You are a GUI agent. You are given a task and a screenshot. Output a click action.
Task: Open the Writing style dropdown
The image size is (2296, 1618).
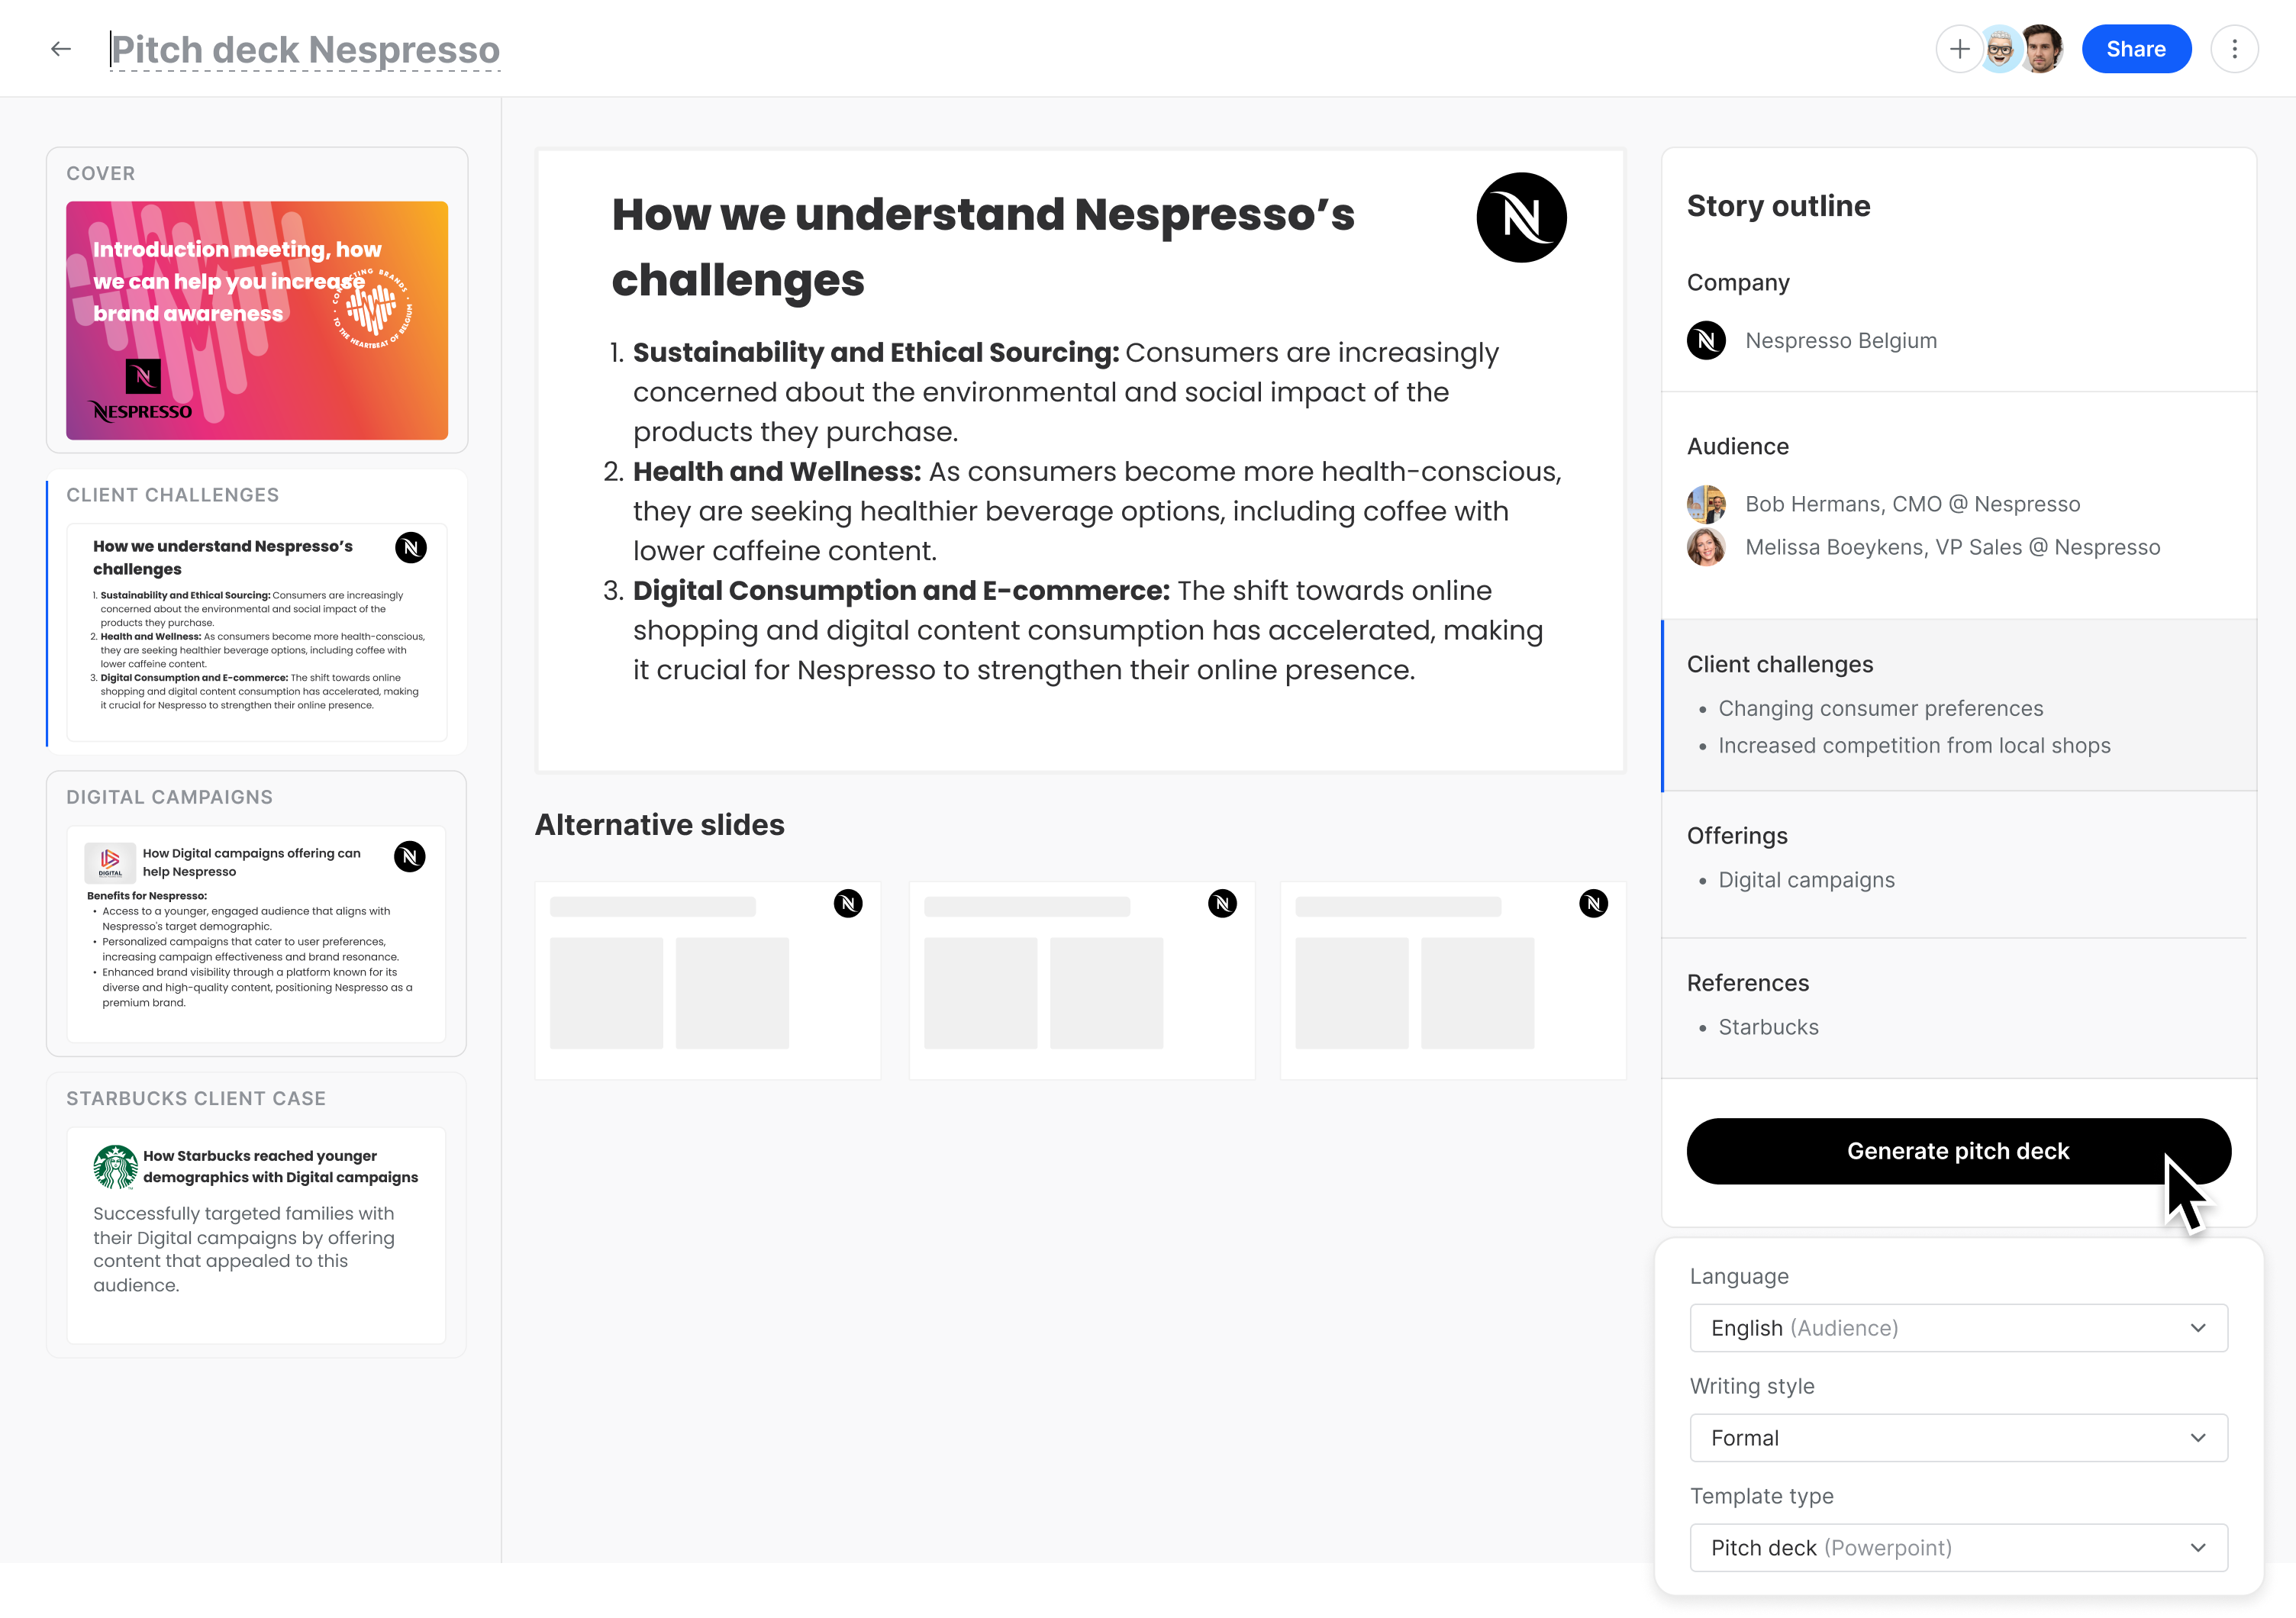point(1958,1438)
